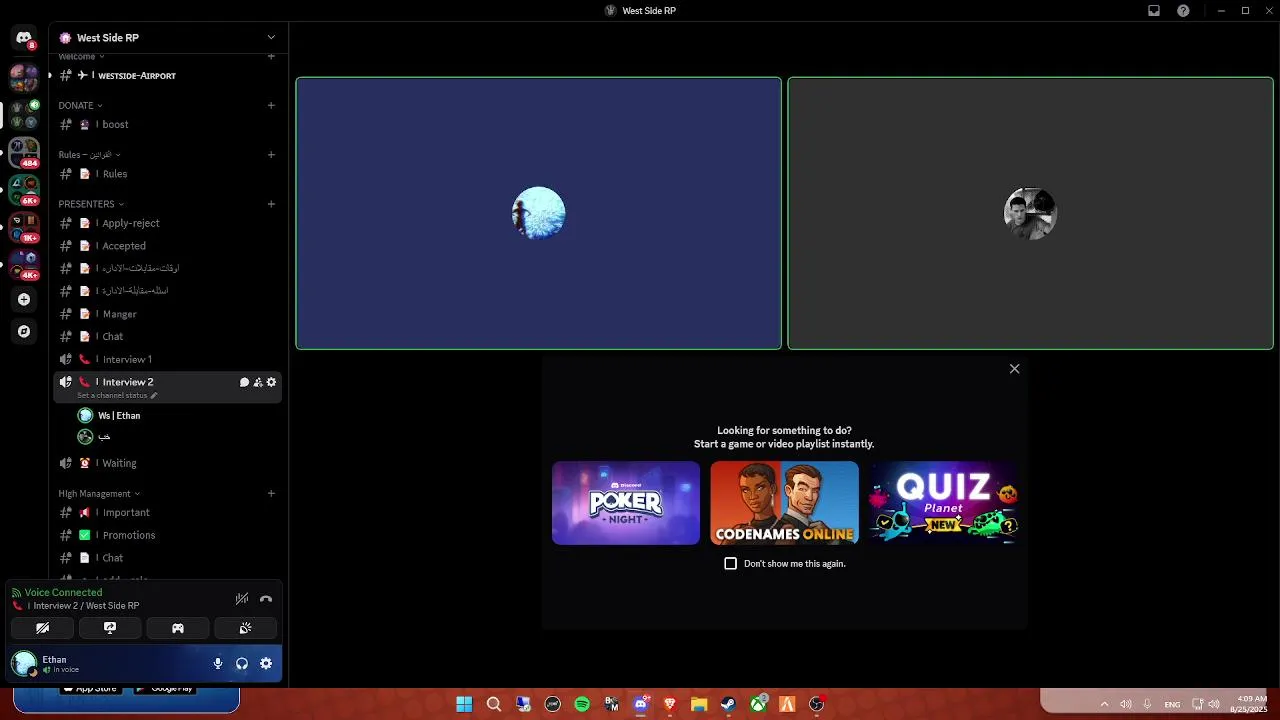Click Ethan's avatar in user panel
Image resolution: width=1280 pixels, height=720 pixels.
[24, 663]
